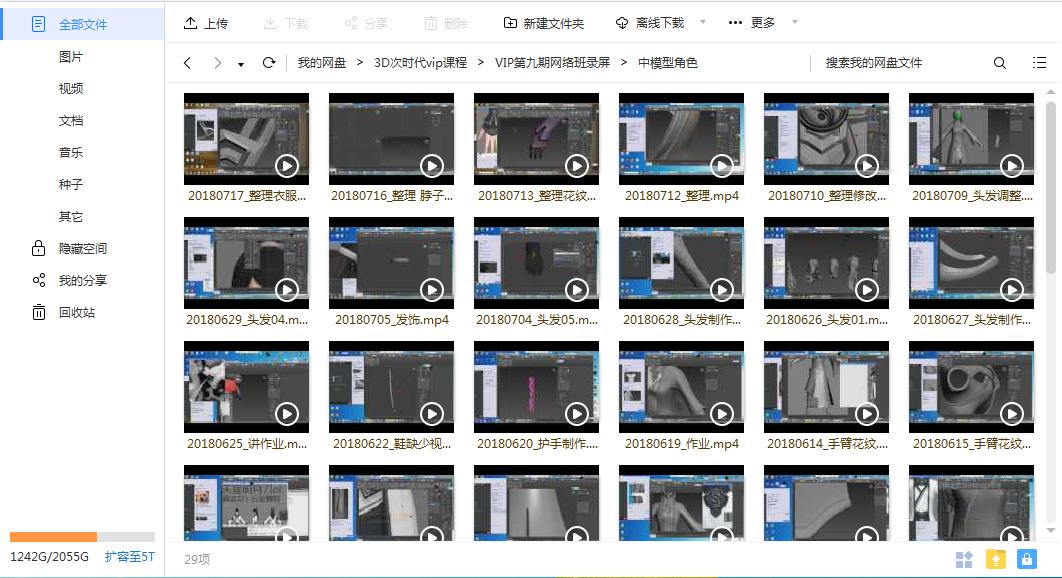
Task: Open video thumbnail 20180629_头发04
Action: 246,263
